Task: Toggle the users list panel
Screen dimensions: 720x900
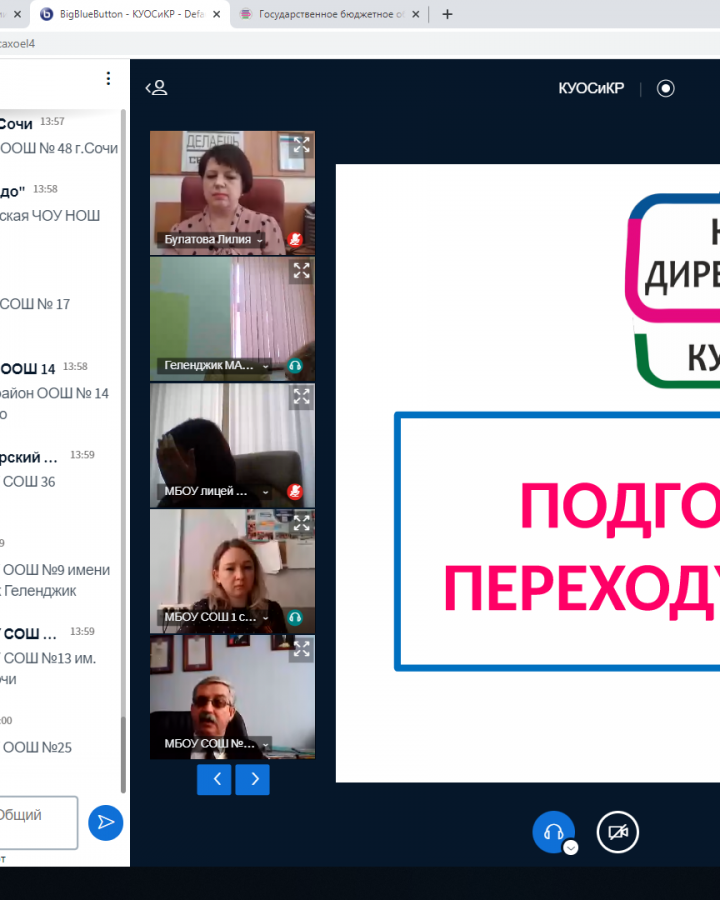Action: click(x=156, y=88)
